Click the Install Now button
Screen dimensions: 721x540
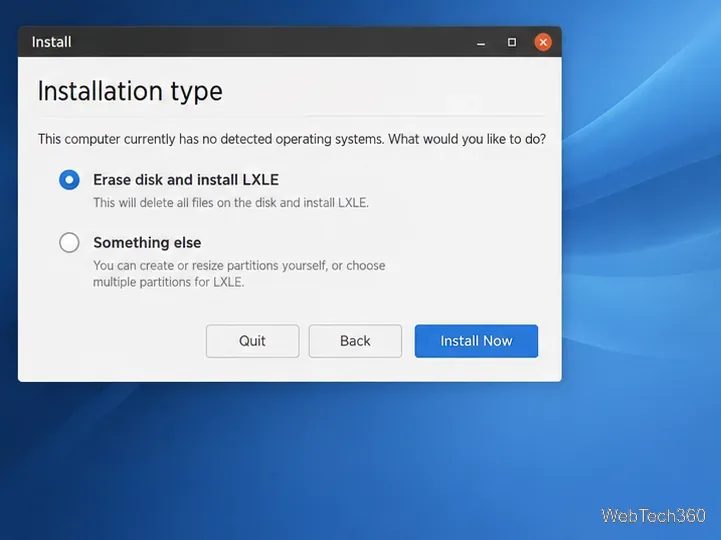pos(476,341)
